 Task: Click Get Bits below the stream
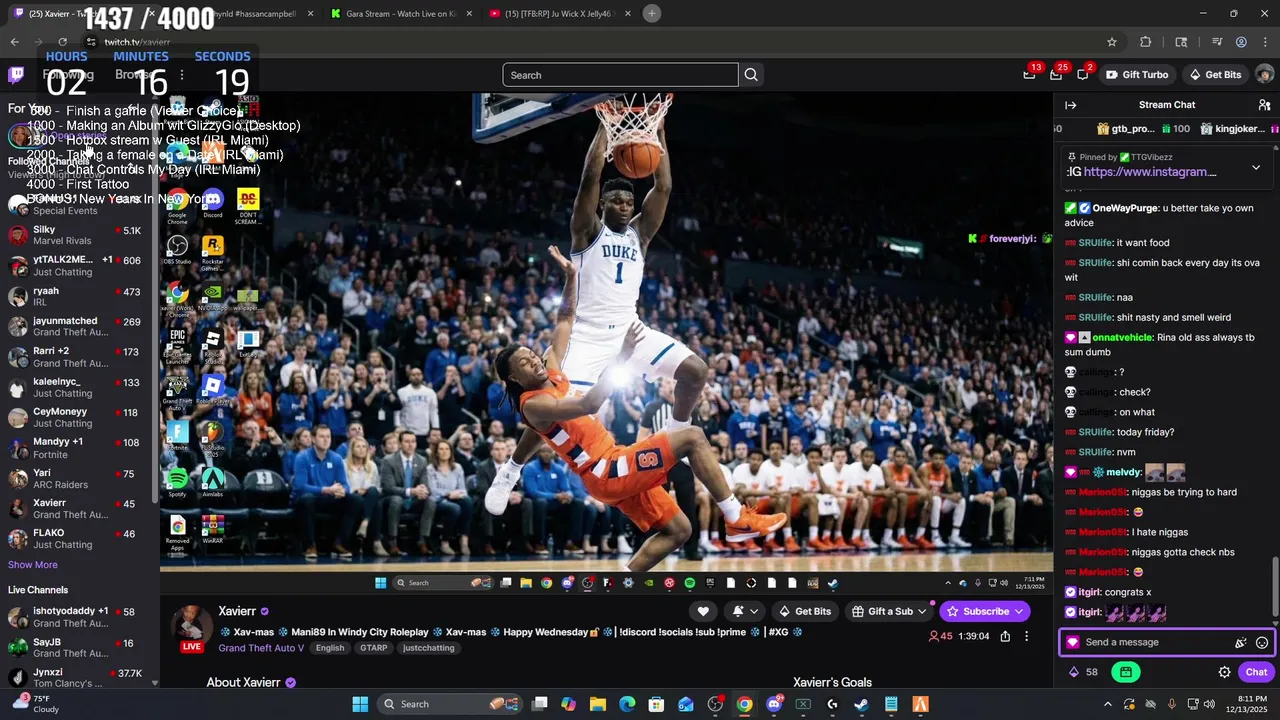coord(804,611)
